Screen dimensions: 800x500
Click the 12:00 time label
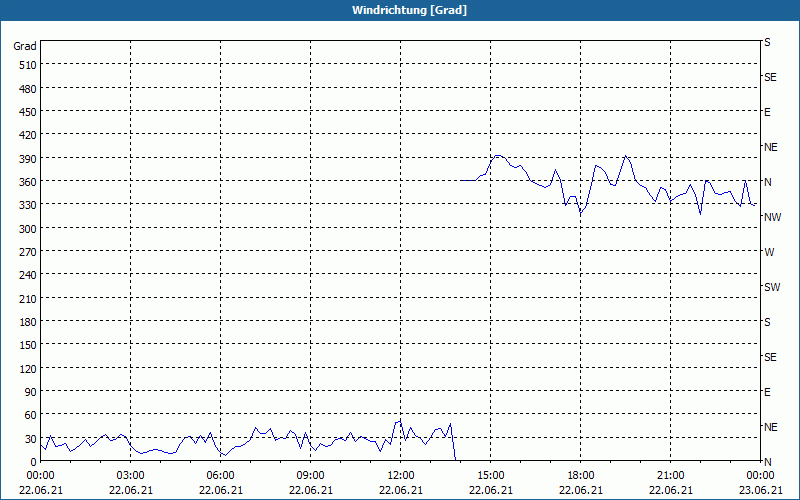[x=401, y=476]
